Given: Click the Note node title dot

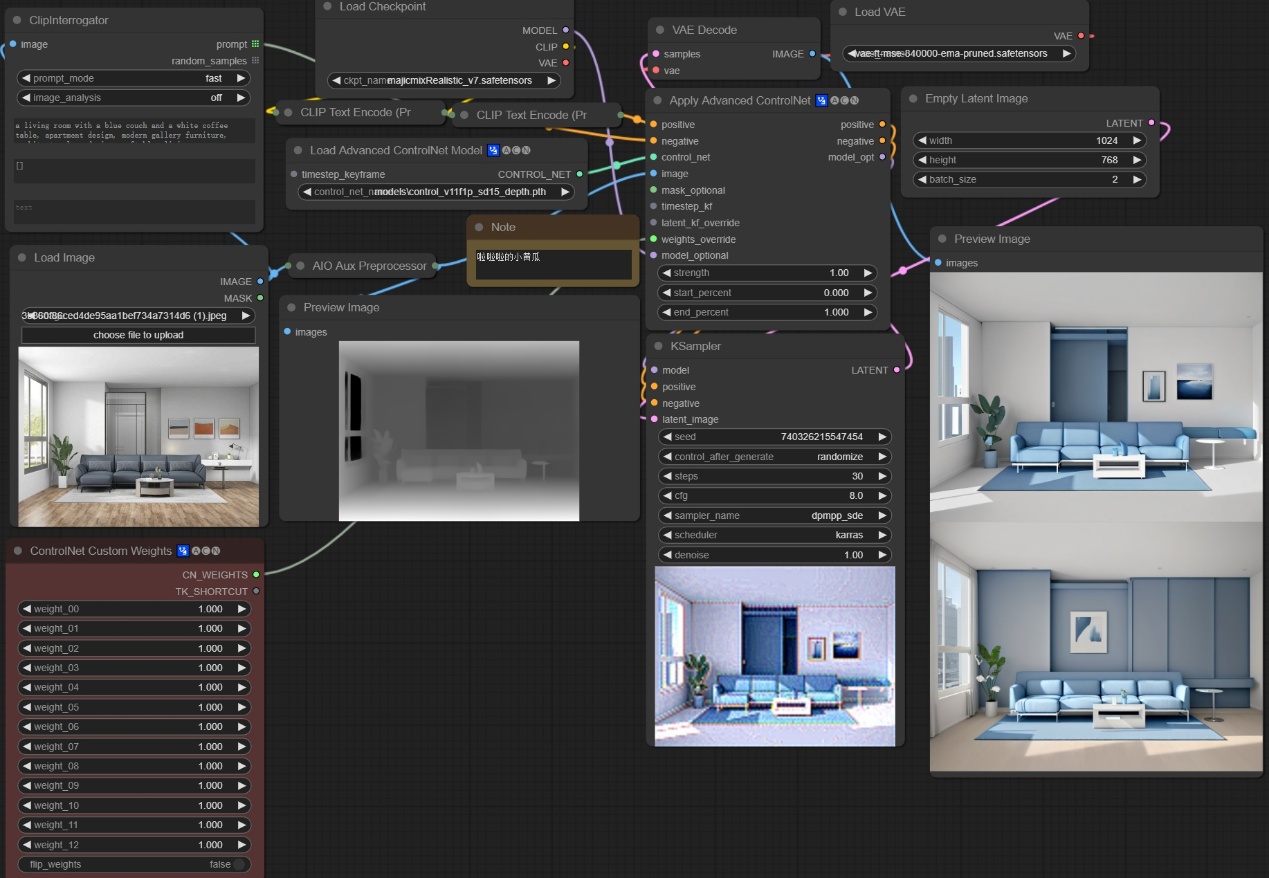Looking at the screenshot, I should (x=479, y=228).
